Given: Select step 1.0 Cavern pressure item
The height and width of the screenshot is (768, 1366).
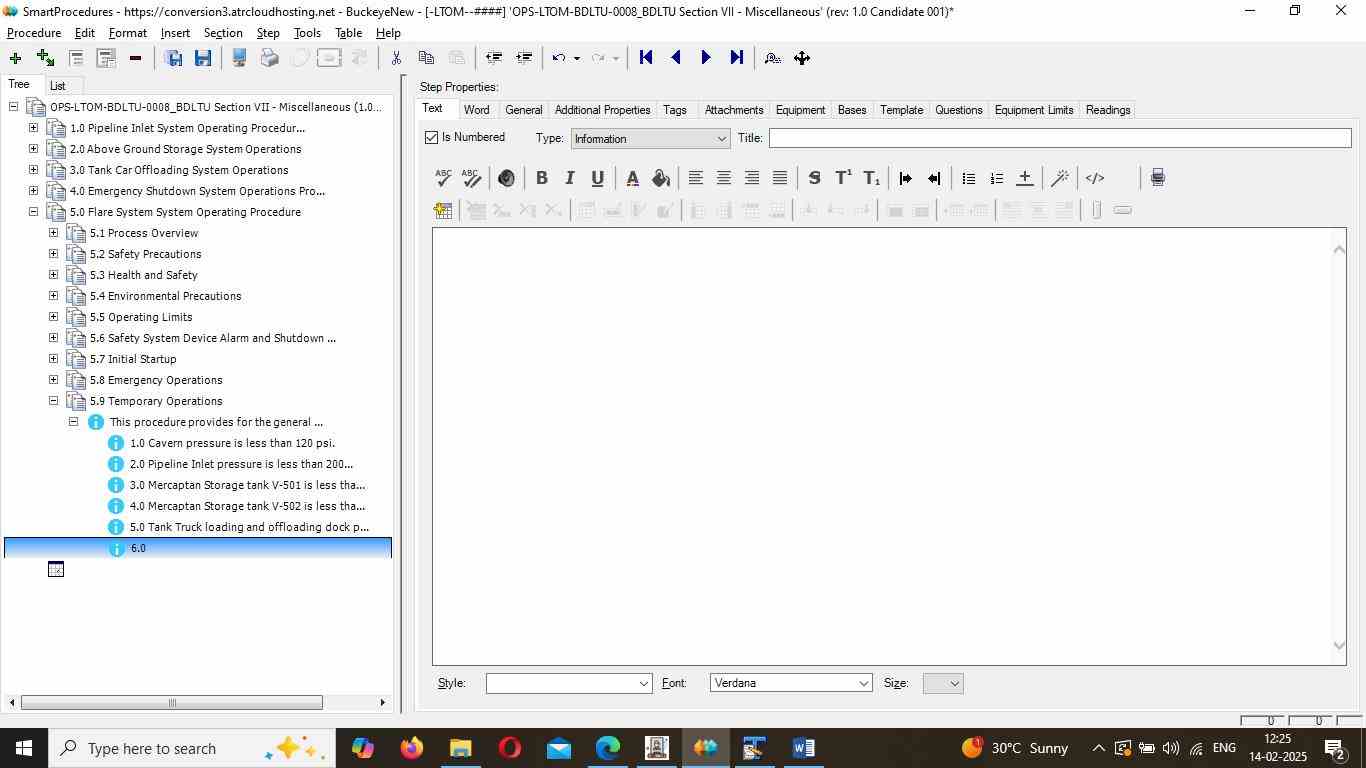Looking at the screenshot, I should (232, 443).
